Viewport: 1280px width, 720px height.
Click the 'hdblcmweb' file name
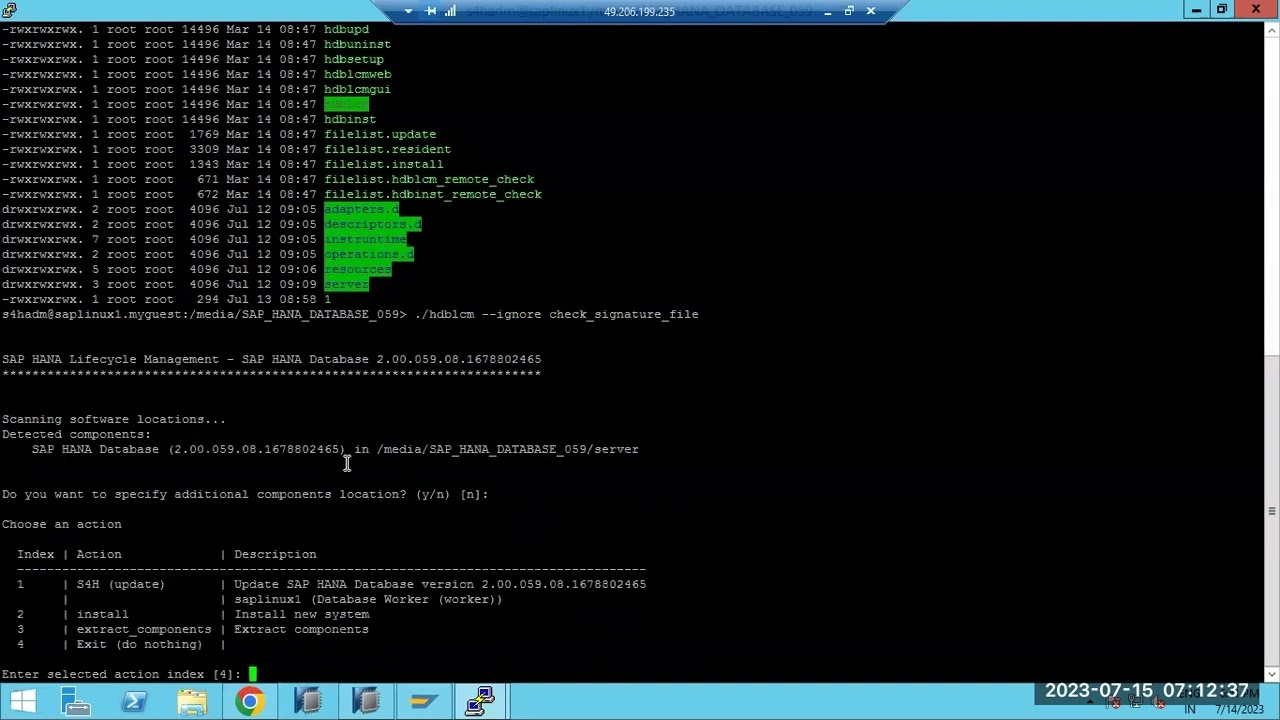(357, 74)
